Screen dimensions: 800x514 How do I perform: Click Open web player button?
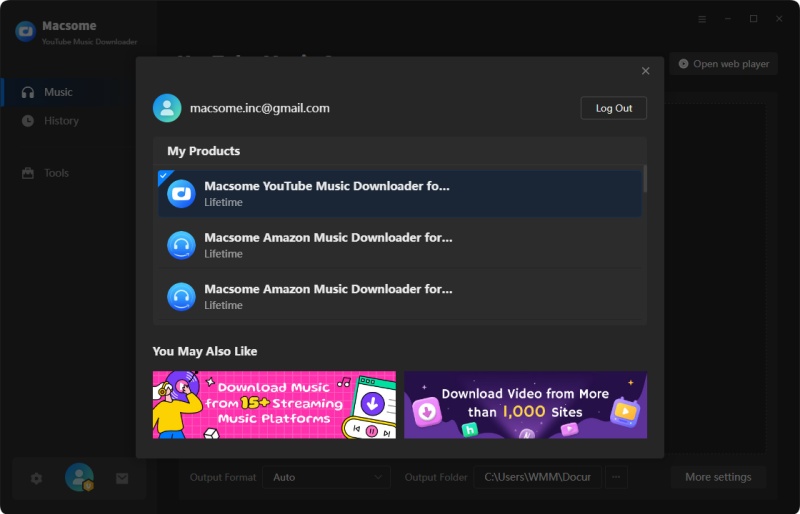pyautogui.click(x=723, y=64)
